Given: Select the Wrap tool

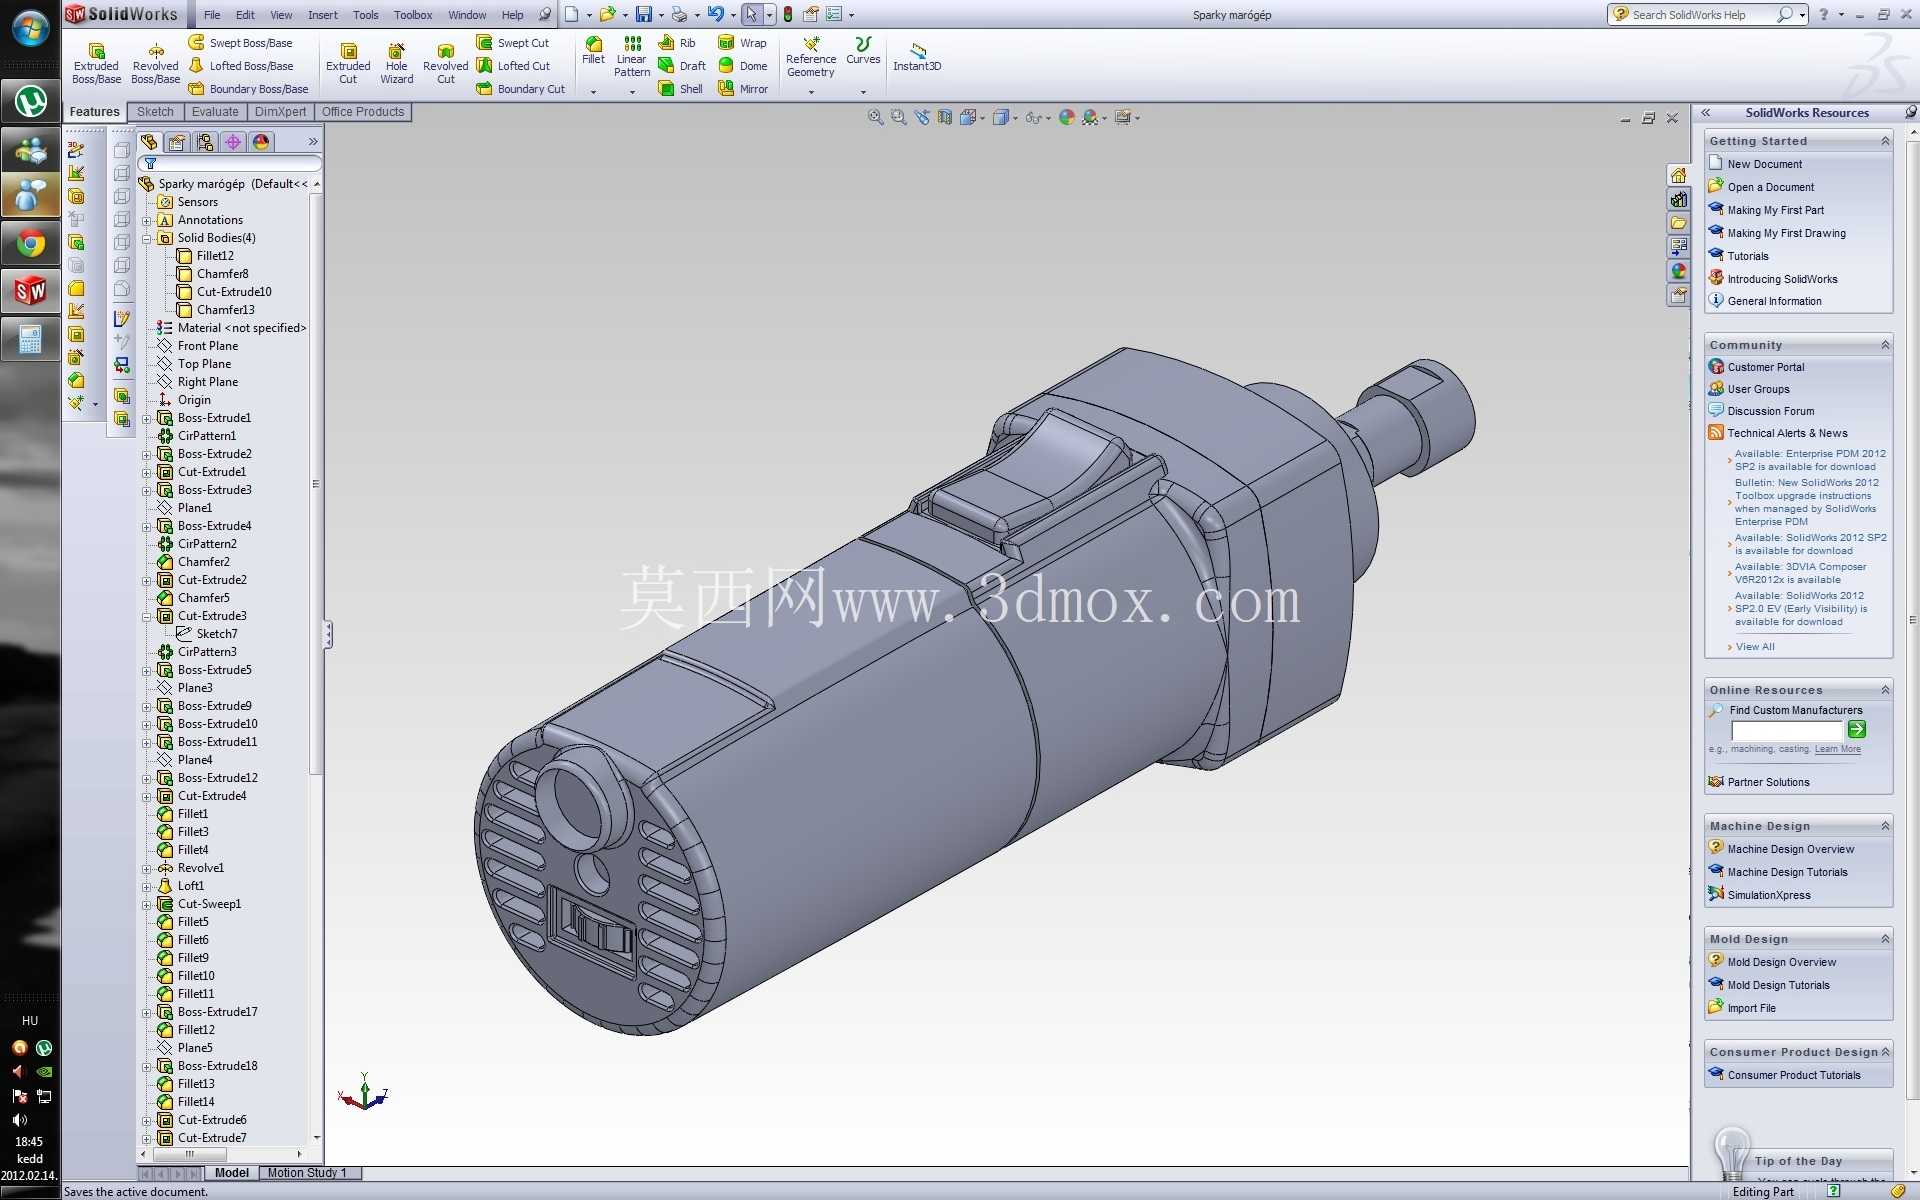Looking at the screenshot, I should (742, 43).
